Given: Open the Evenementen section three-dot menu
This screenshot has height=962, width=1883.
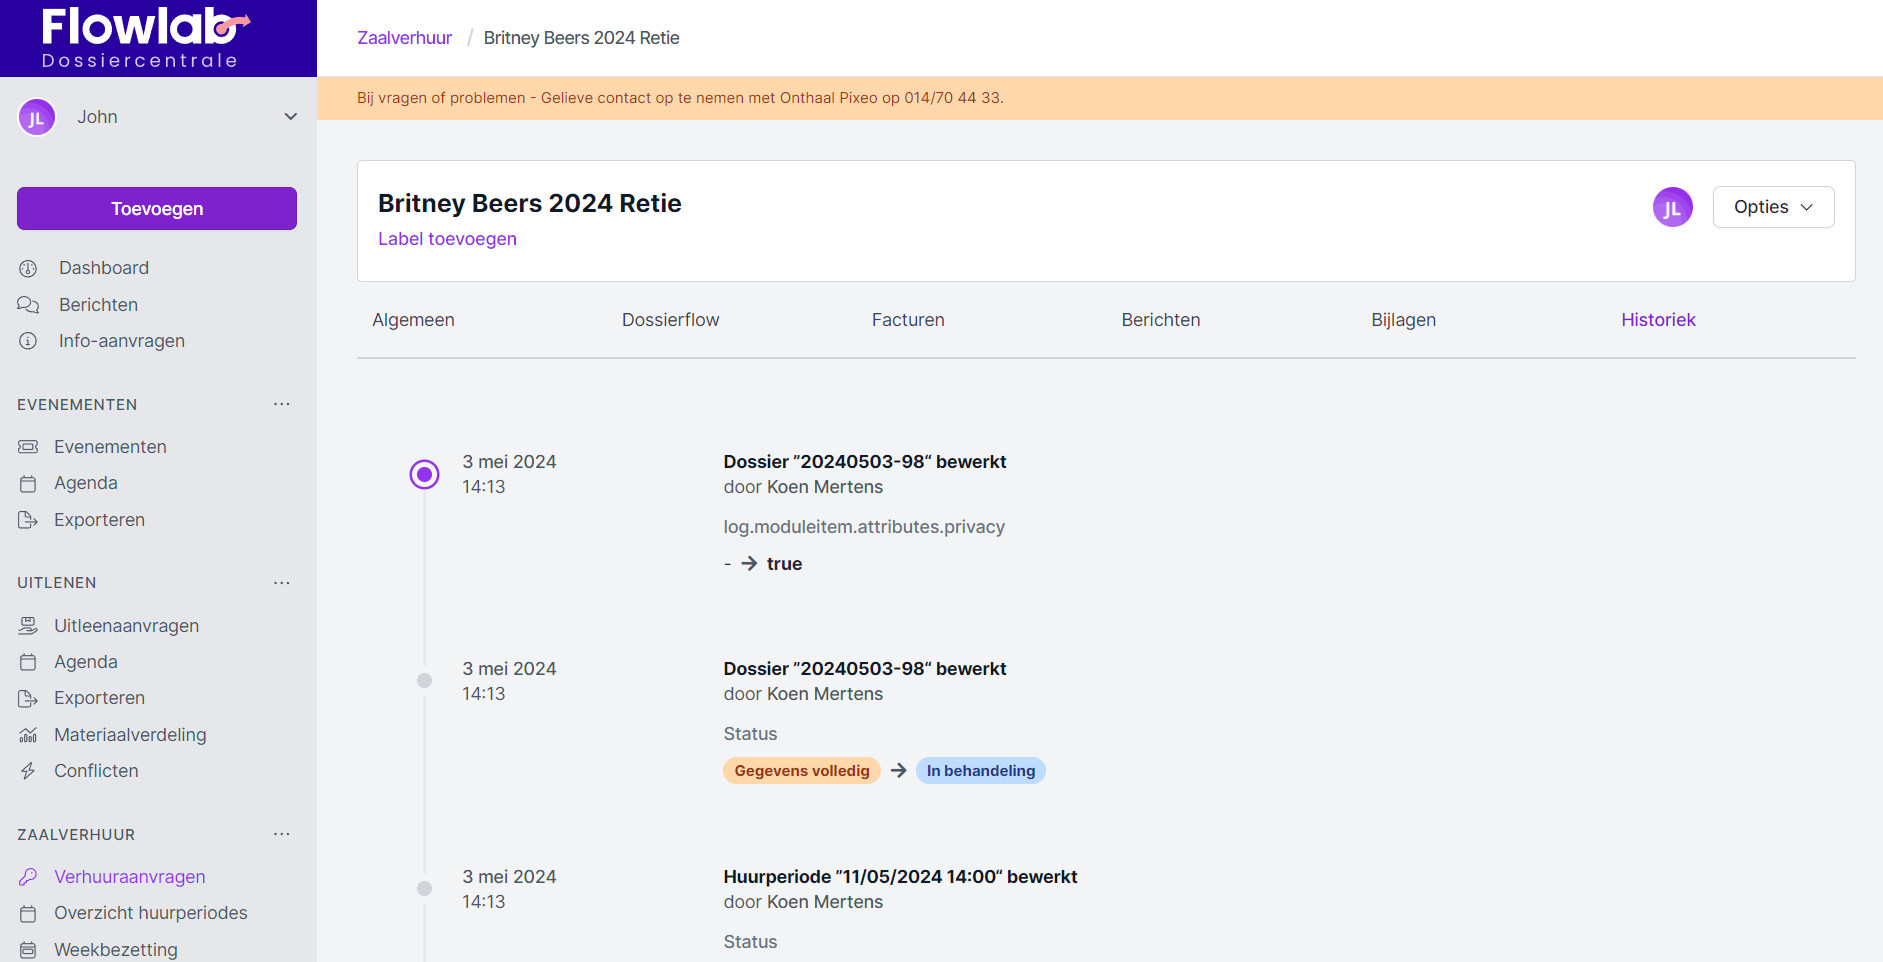Looking at the screenshot, I should click(x=282, y=404).
